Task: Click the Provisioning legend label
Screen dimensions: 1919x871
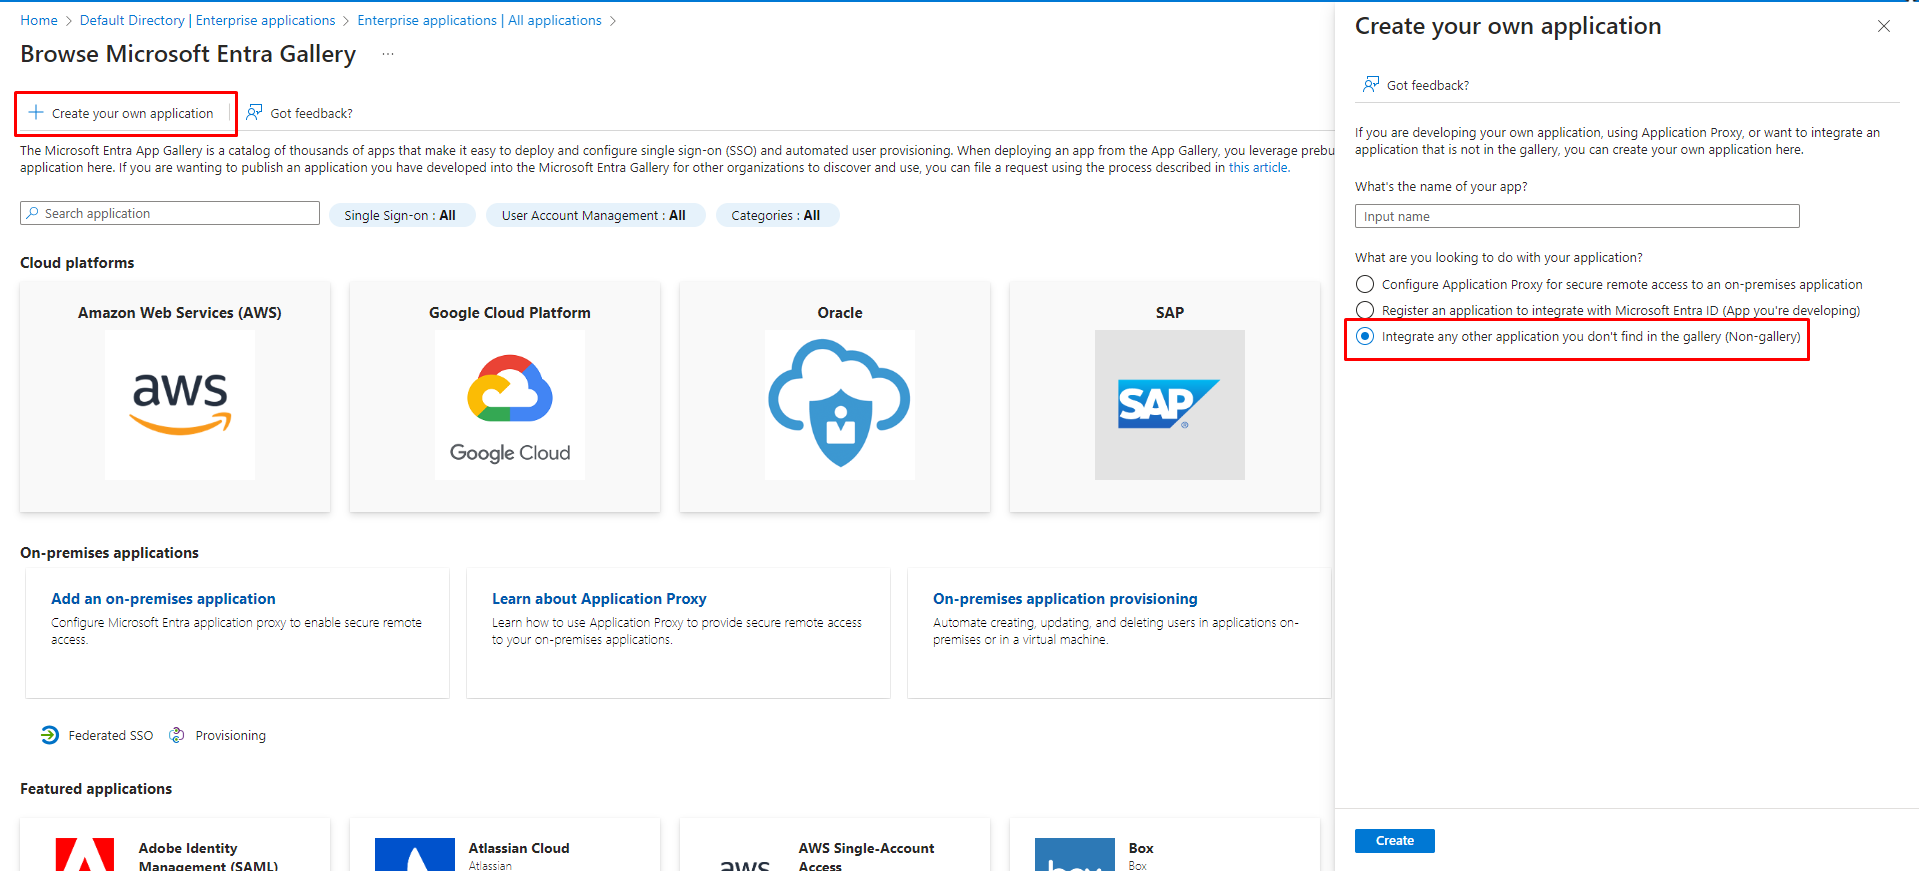Action: tap(231, 735)
